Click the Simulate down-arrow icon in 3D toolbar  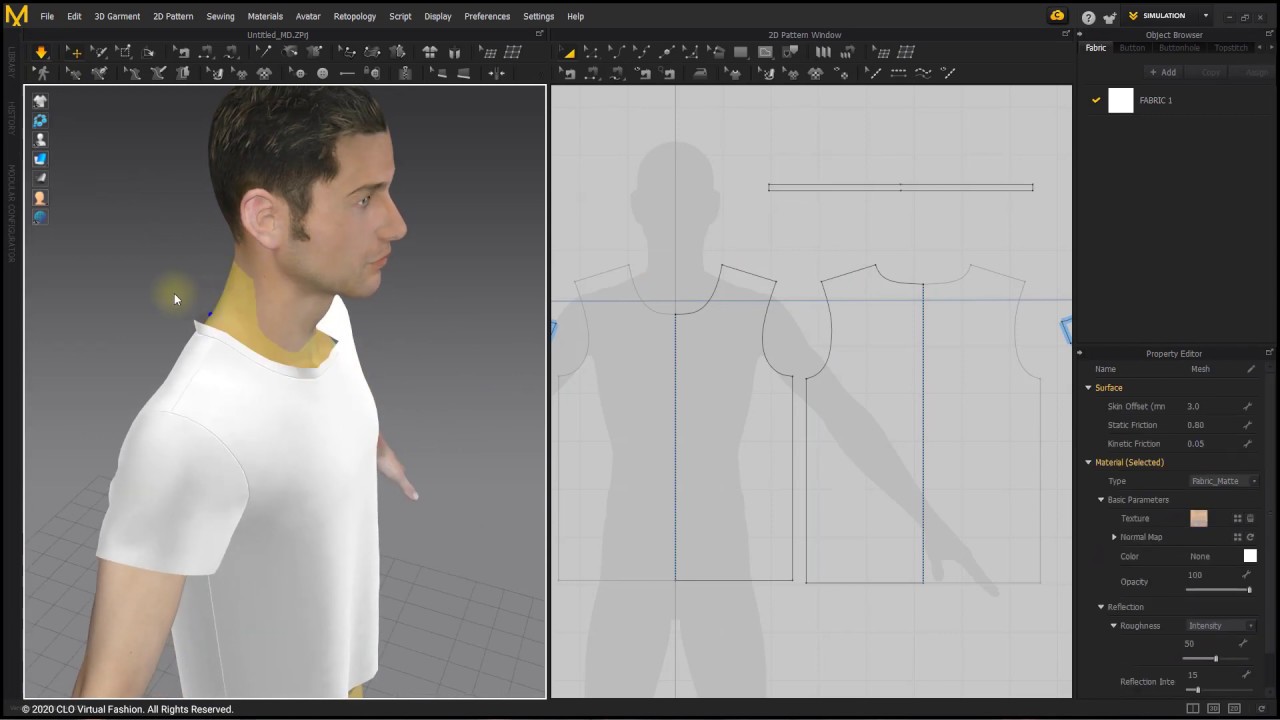point(41,52)
